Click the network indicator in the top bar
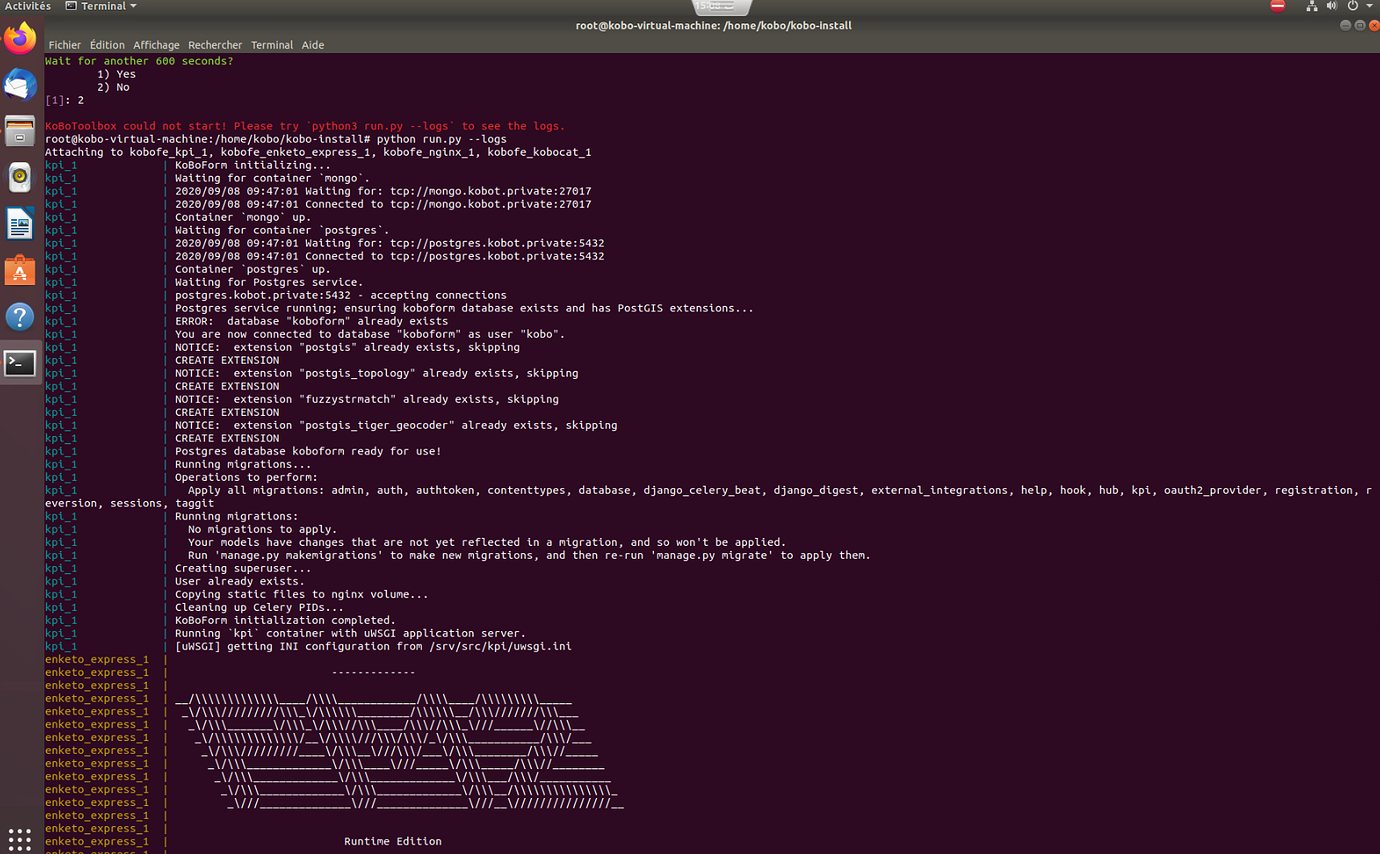The image size is (1380, 854). [x=1311, y=6]
